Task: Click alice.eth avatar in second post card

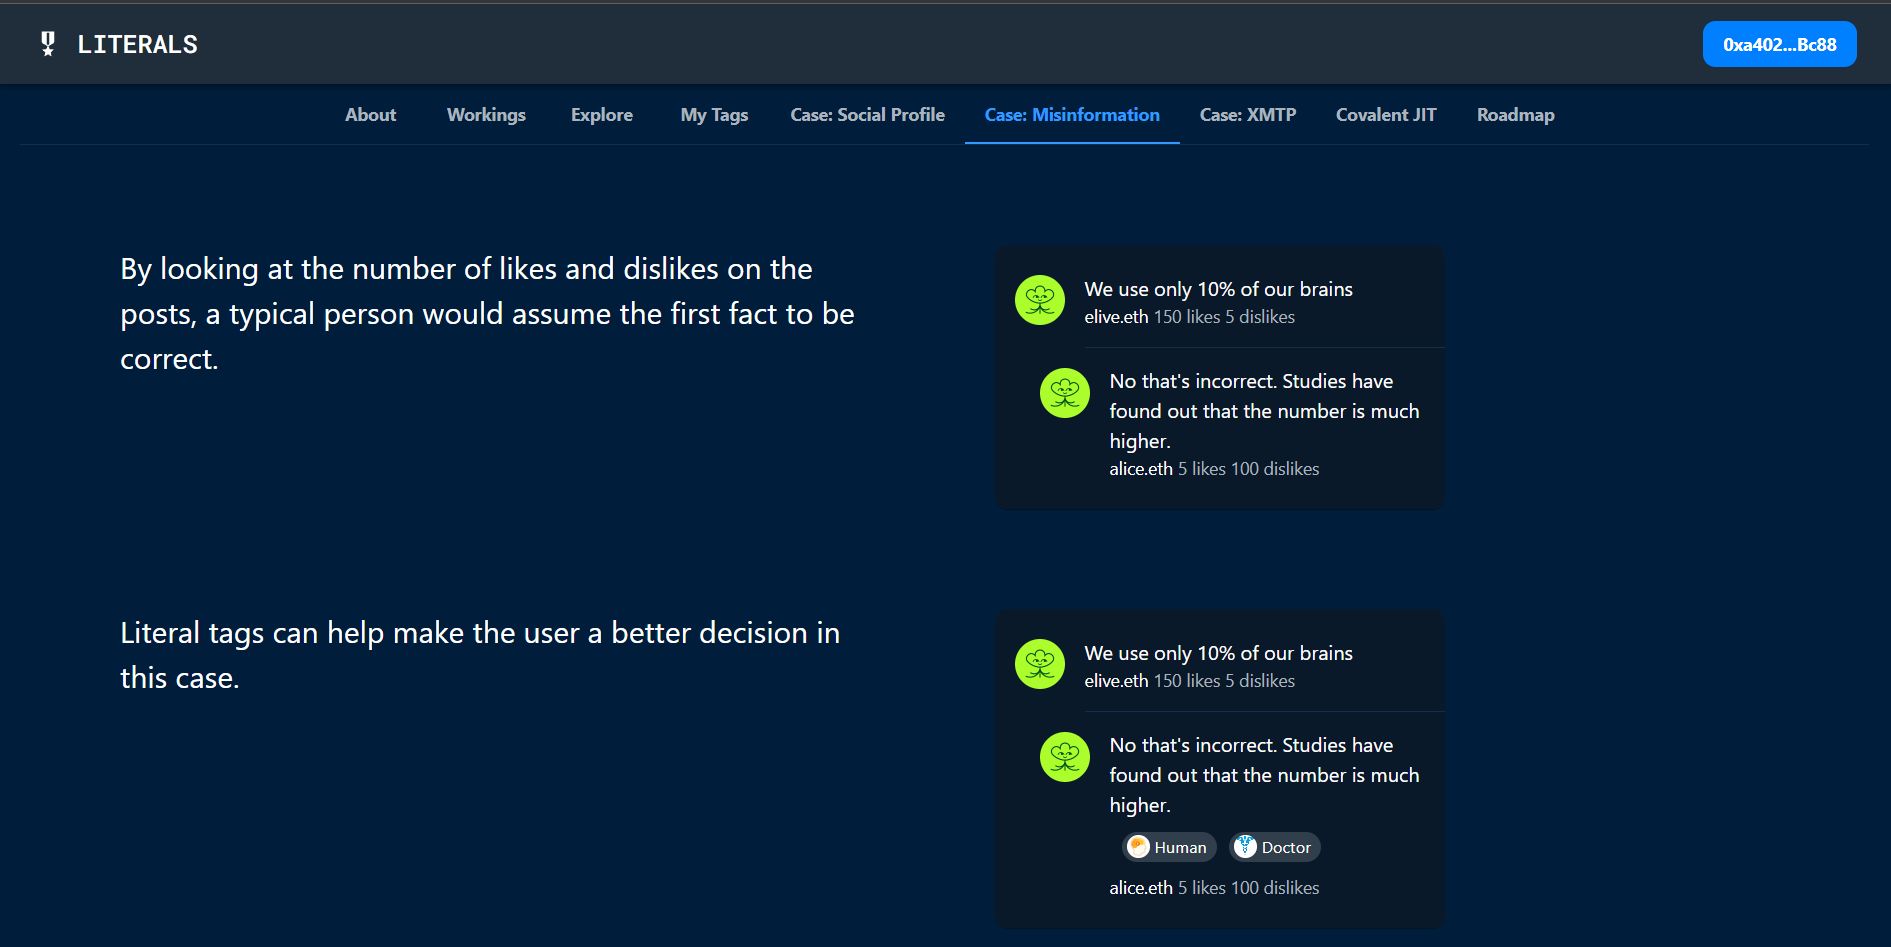Action: (1065, 757)
